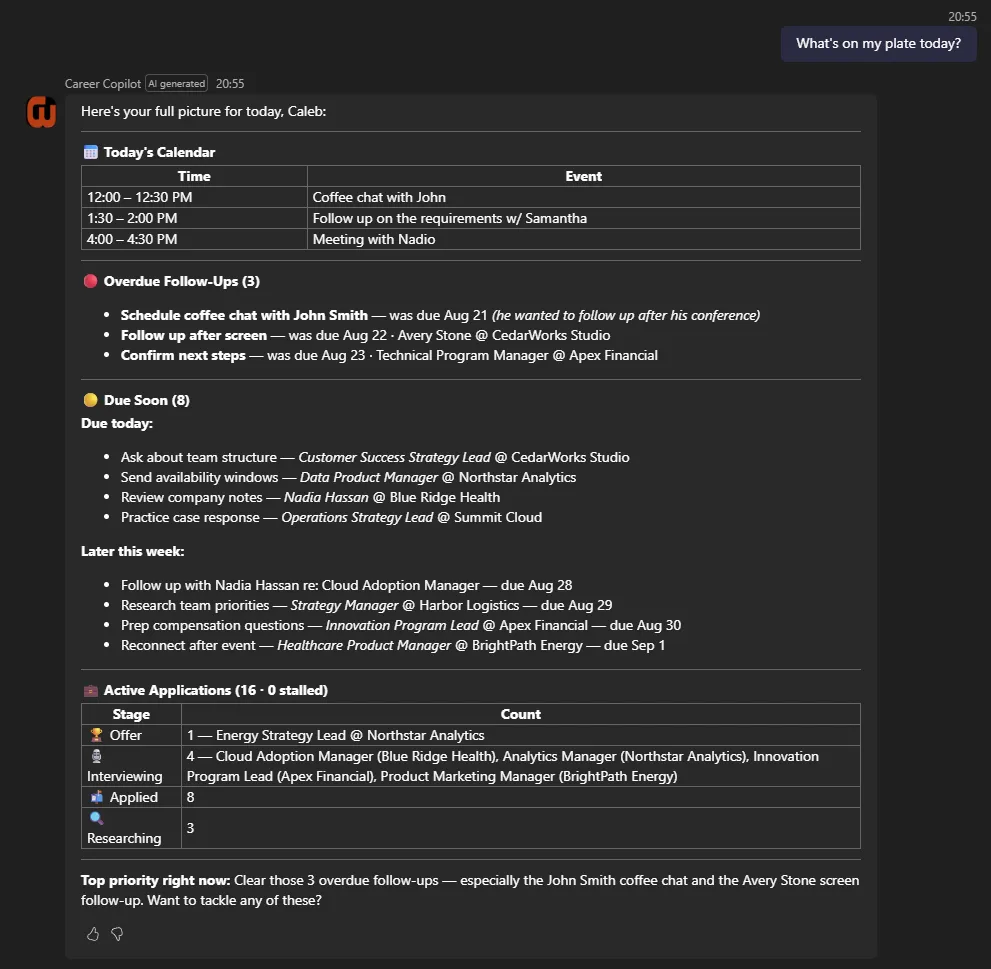Click the 'Top priority right now' summary text
The height and width of the screenshot is (969, 991).
coord(470,891)
